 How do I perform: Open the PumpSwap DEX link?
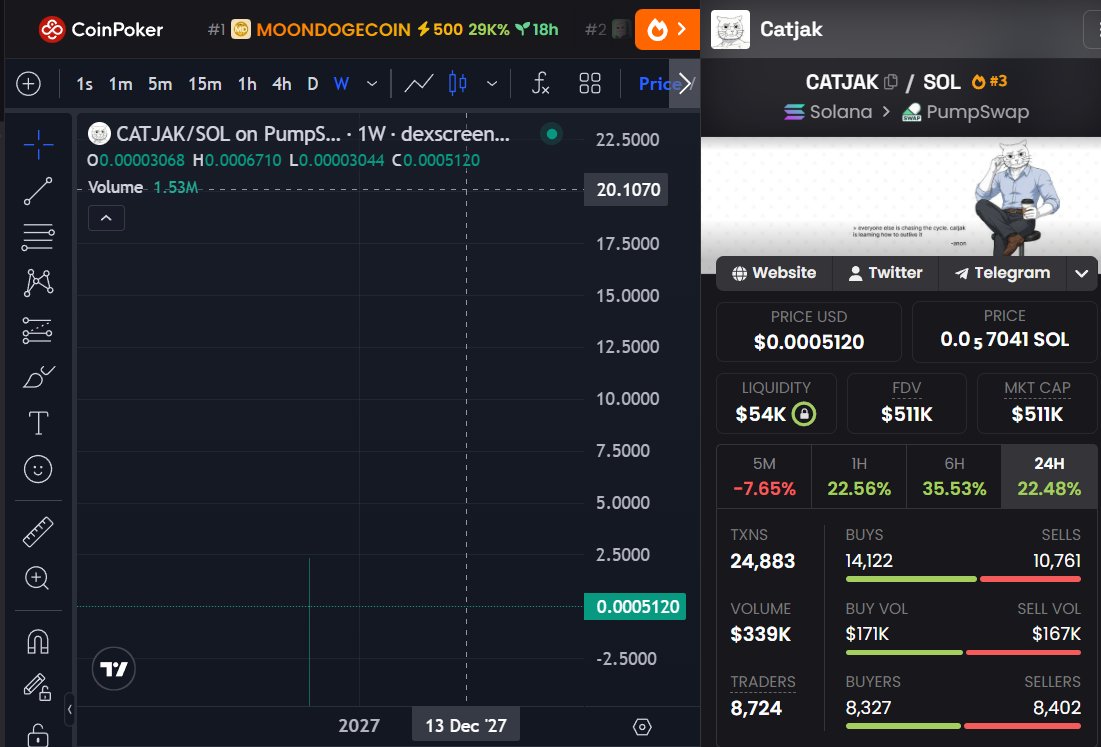coord(965,112)
